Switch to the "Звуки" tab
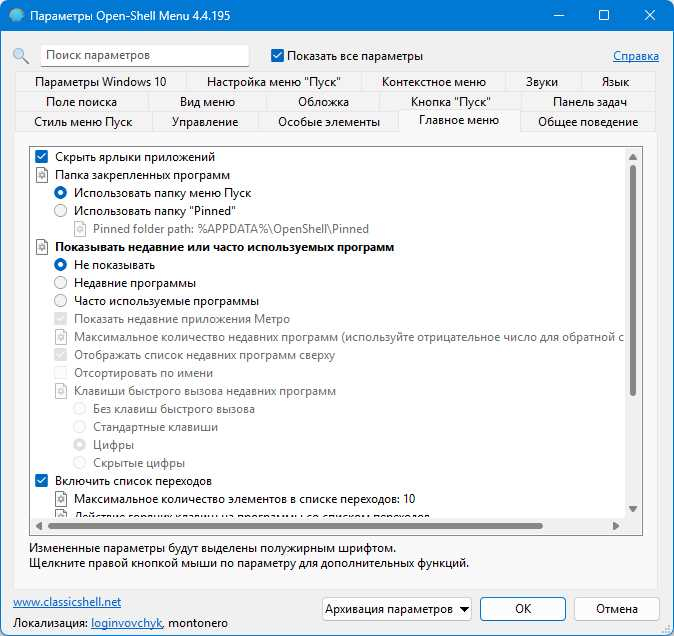674x636 pixels. point(542,82)
